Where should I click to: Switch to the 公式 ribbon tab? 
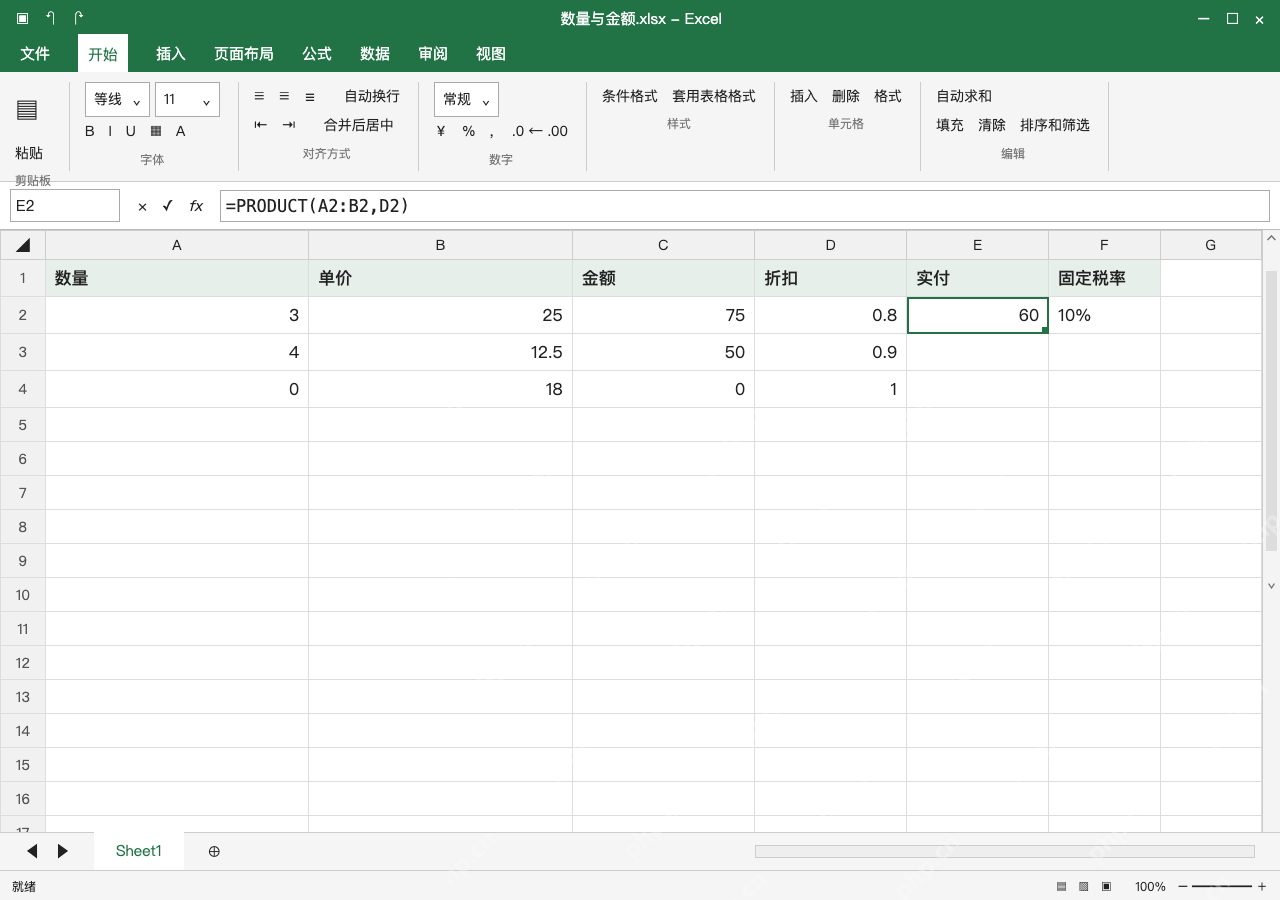pyautogui.click(x=317, y=54)
